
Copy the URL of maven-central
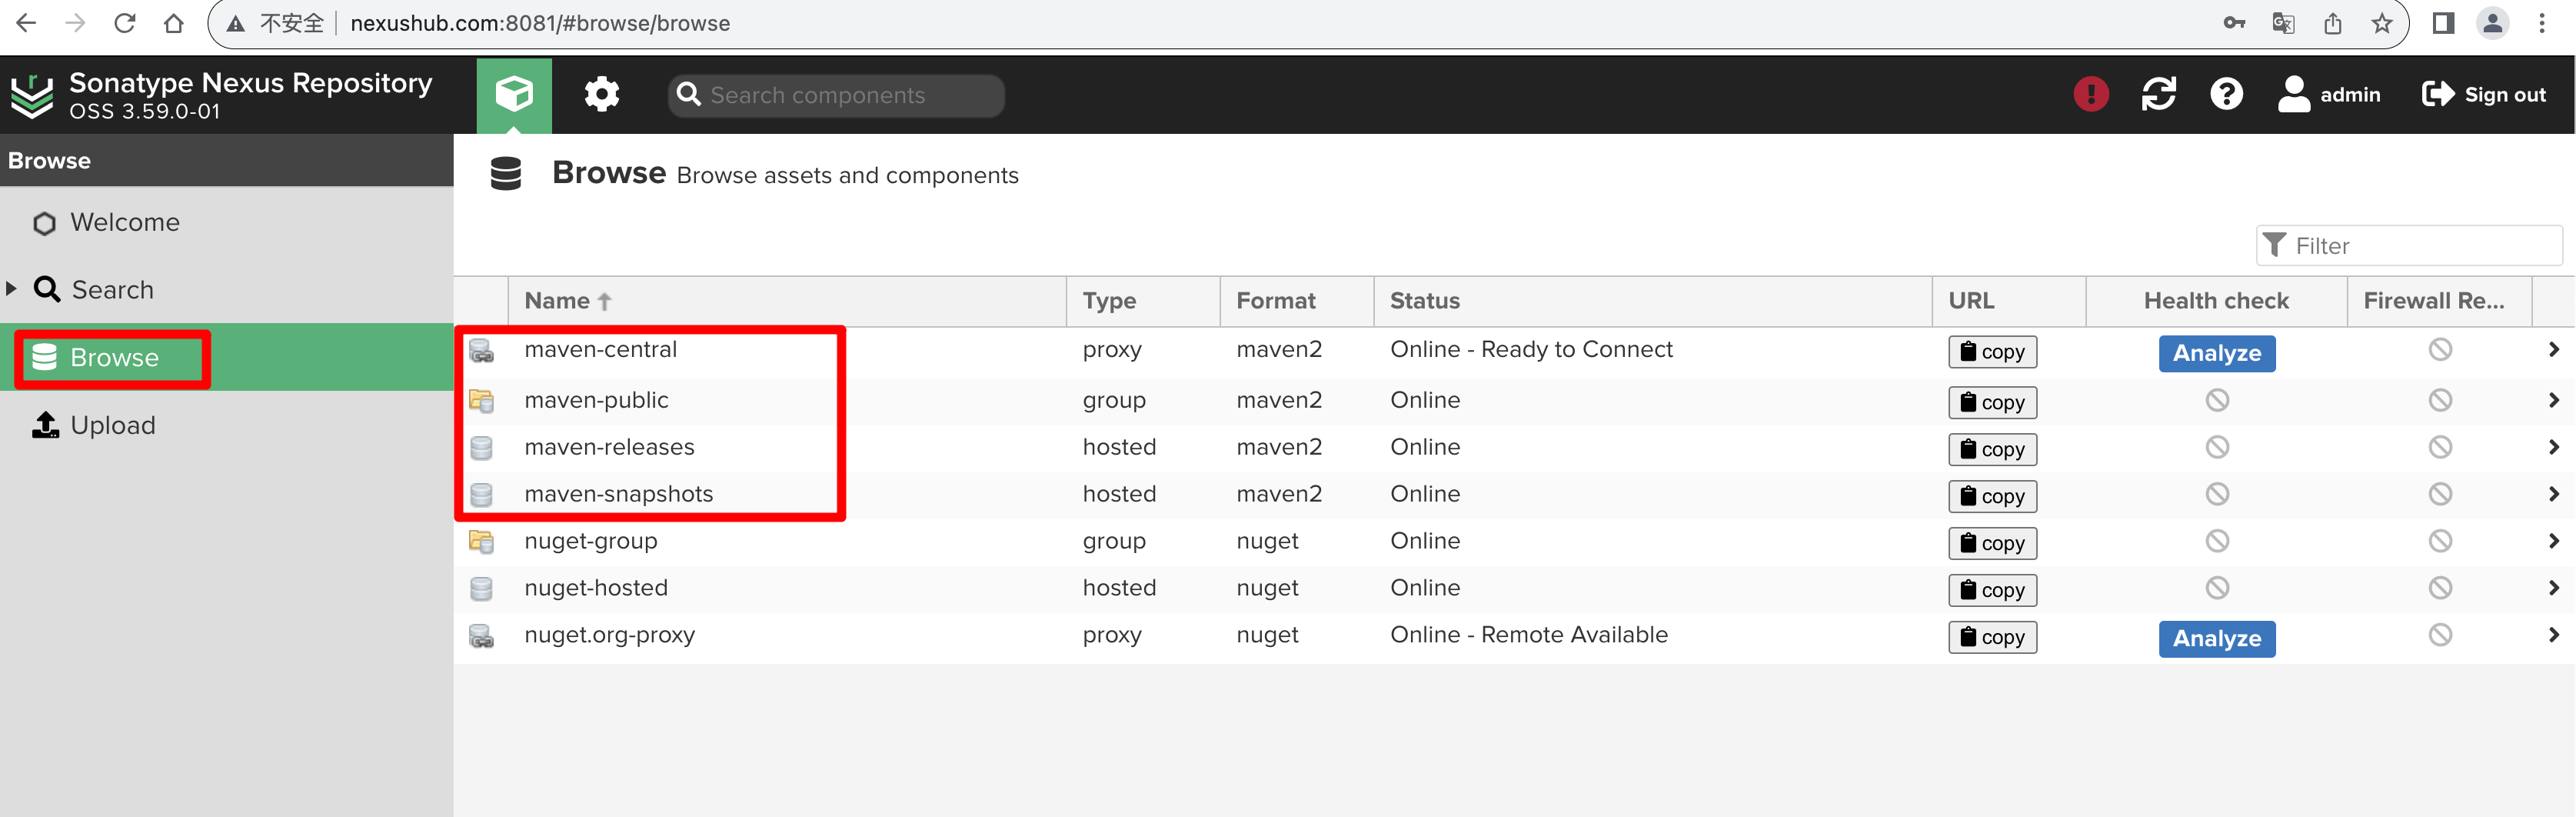(x=1992, y=352)
